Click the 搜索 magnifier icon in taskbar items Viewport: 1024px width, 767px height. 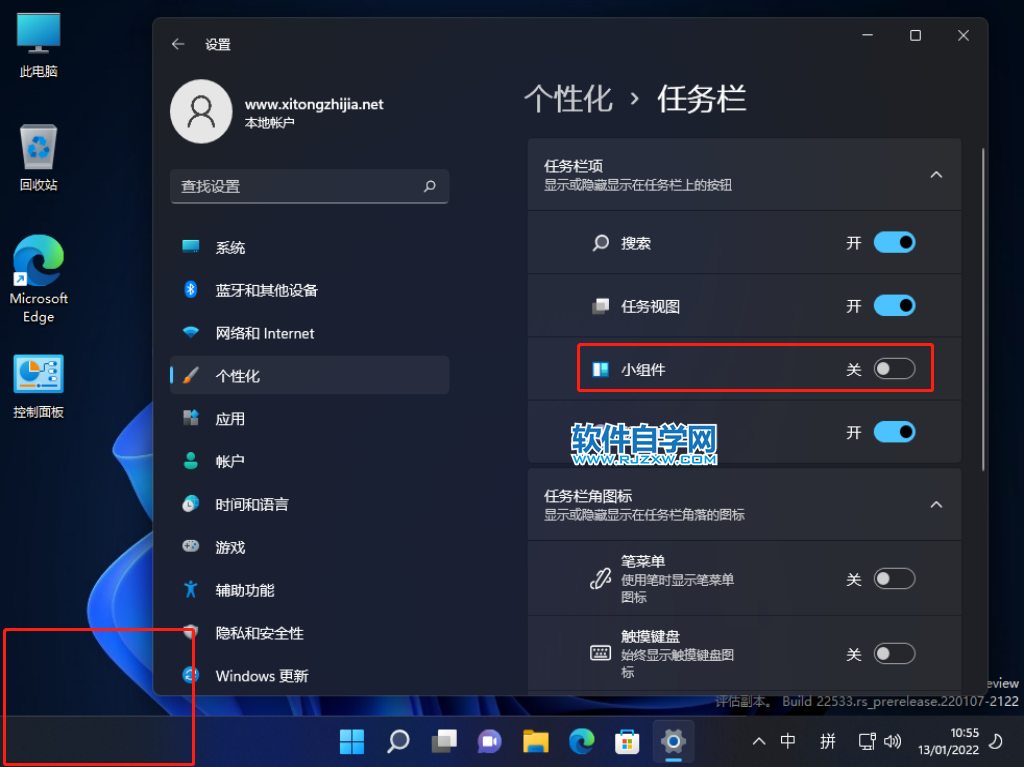[600, 243]
